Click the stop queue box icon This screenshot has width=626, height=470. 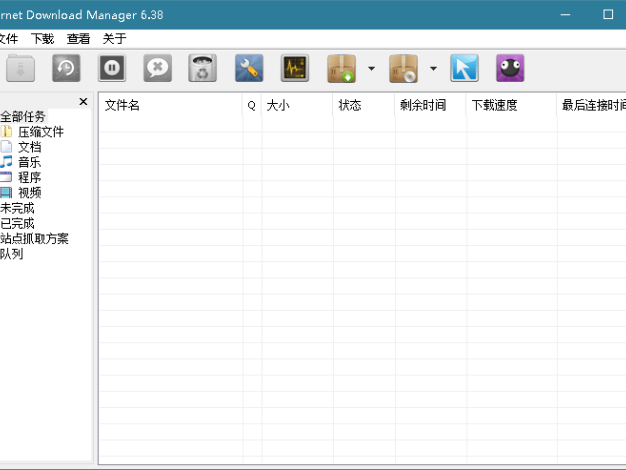coord(404,69)
